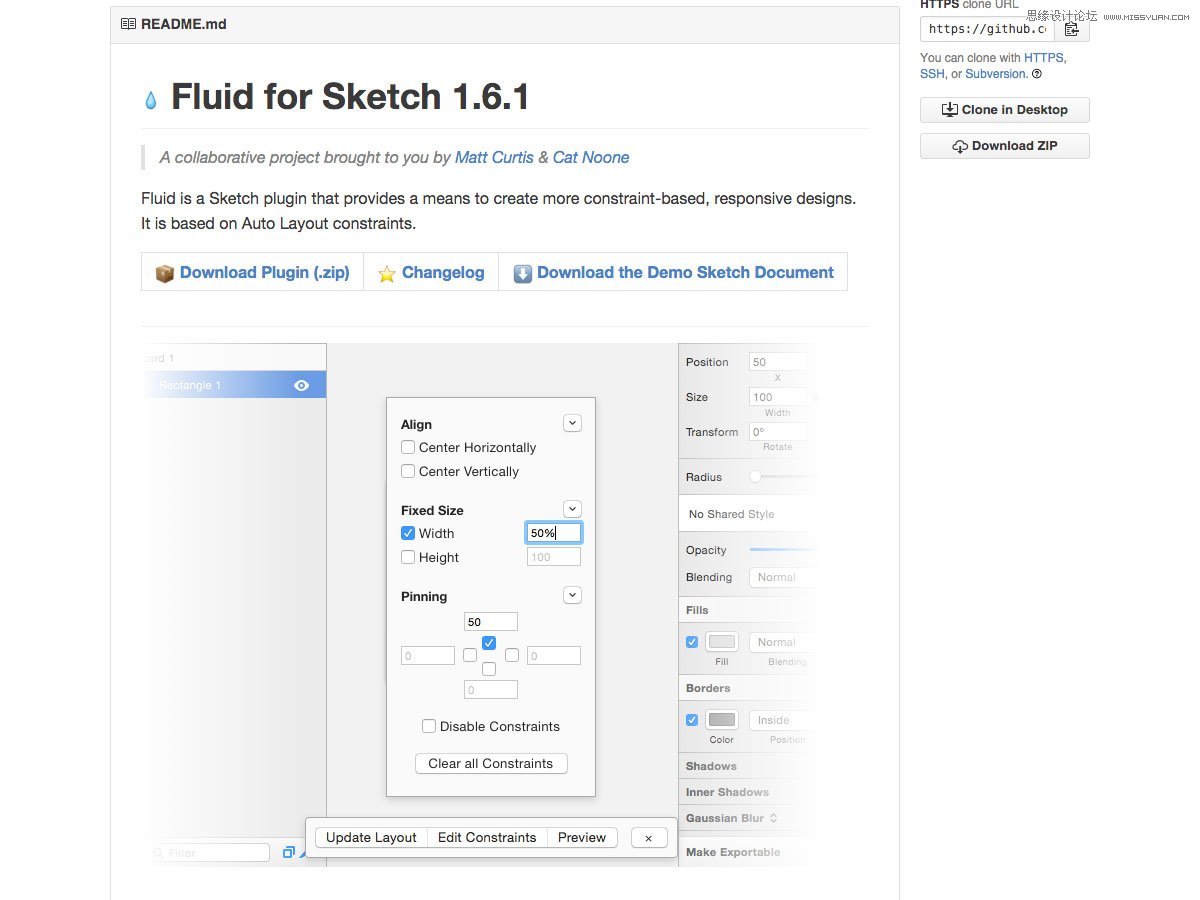The width and height of the screenshot is (1200, 900).
Task: Click the Update Layout segment
Action: coord(371,837)
